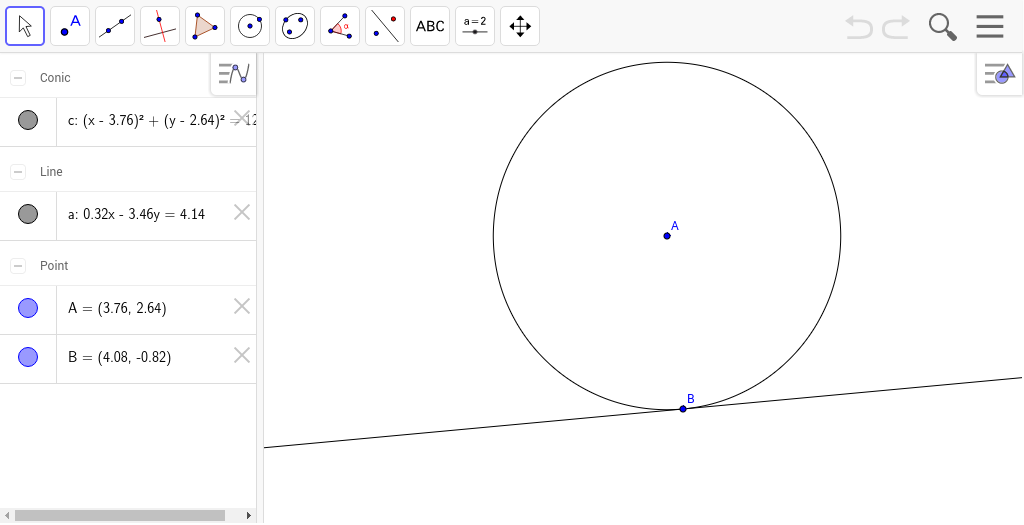This screenshot has width=1024, height=525.
Task: Select the Angle measurement tool
Action: 340,26
